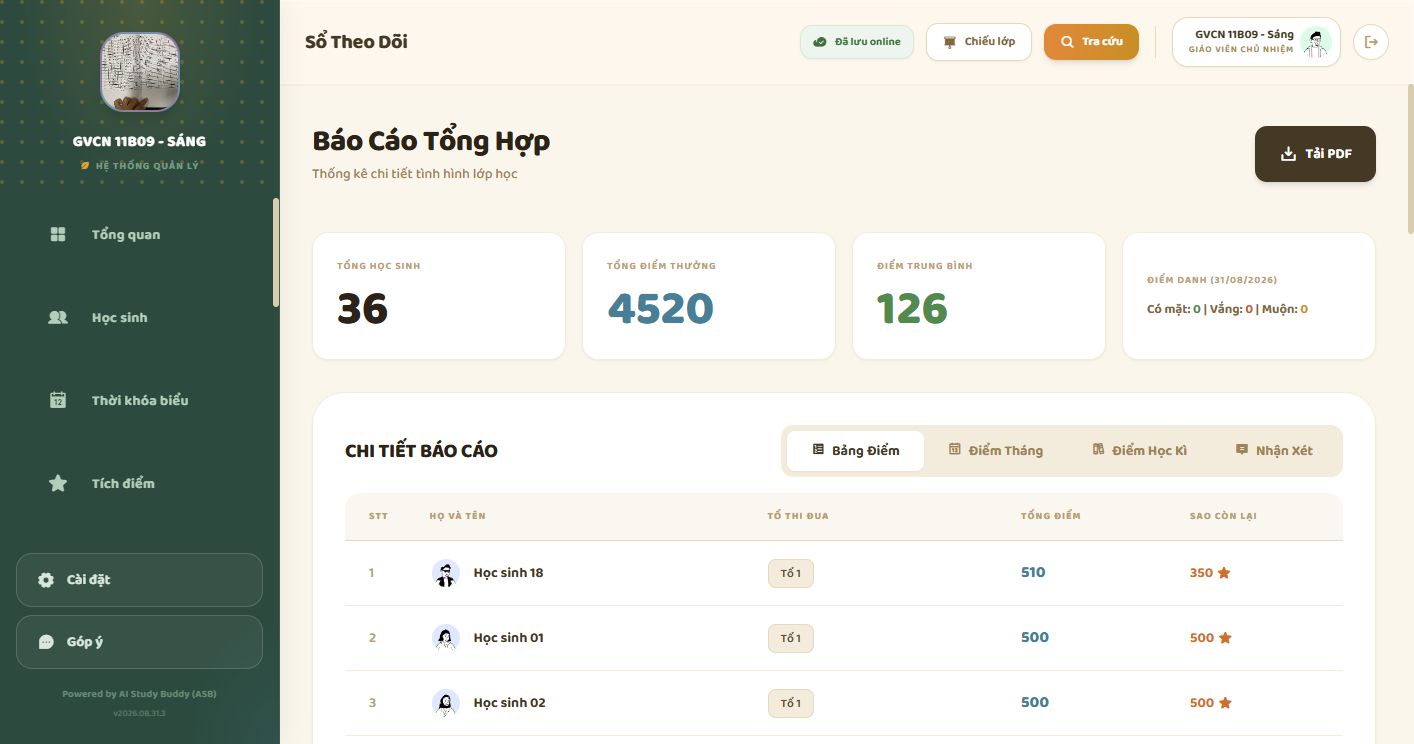This screenshot has width=1414, height=744.
Task: Click the magnifier icon in Tra cứu
Action: pos(1067,42)
